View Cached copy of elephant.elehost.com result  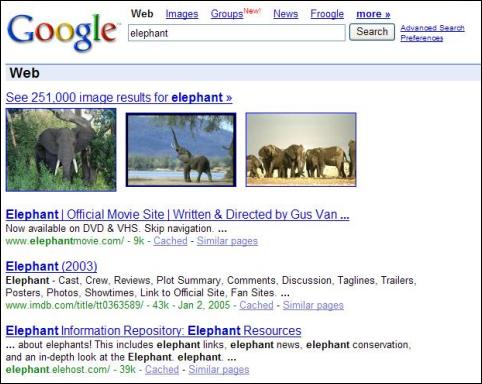coord(162,369)
